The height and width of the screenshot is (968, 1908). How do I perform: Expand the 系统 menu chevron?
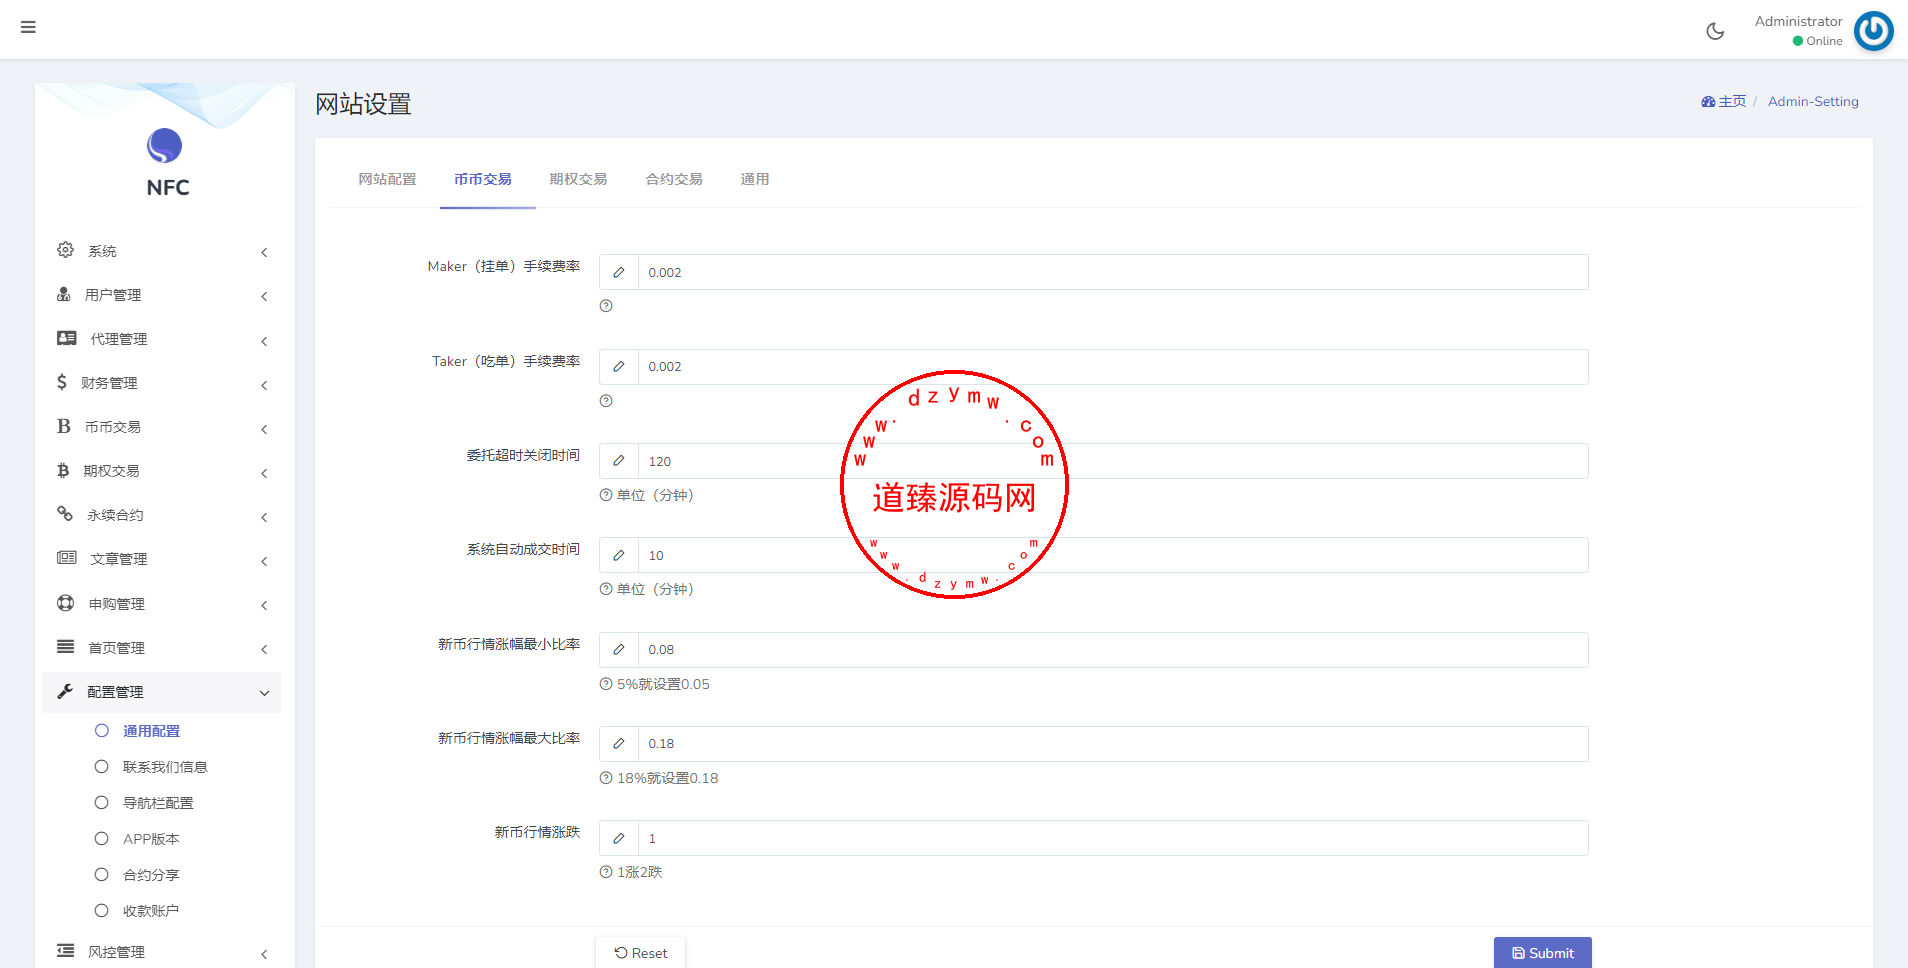coord(264,252)
